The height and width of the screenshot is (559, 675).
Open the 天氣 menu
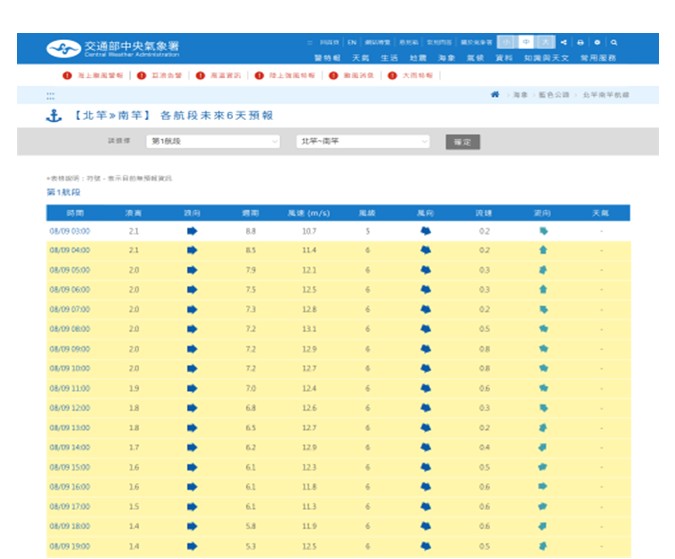pos(361,58)
